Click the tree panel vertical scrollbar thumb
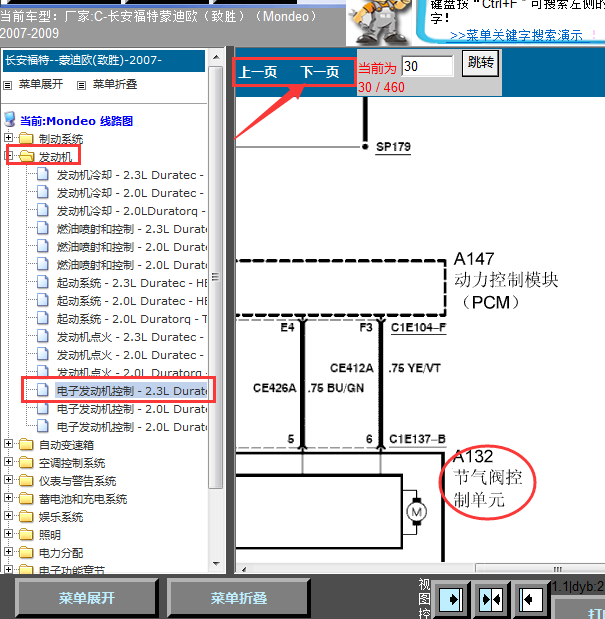605x619 pixels. [x=215, y=277]
